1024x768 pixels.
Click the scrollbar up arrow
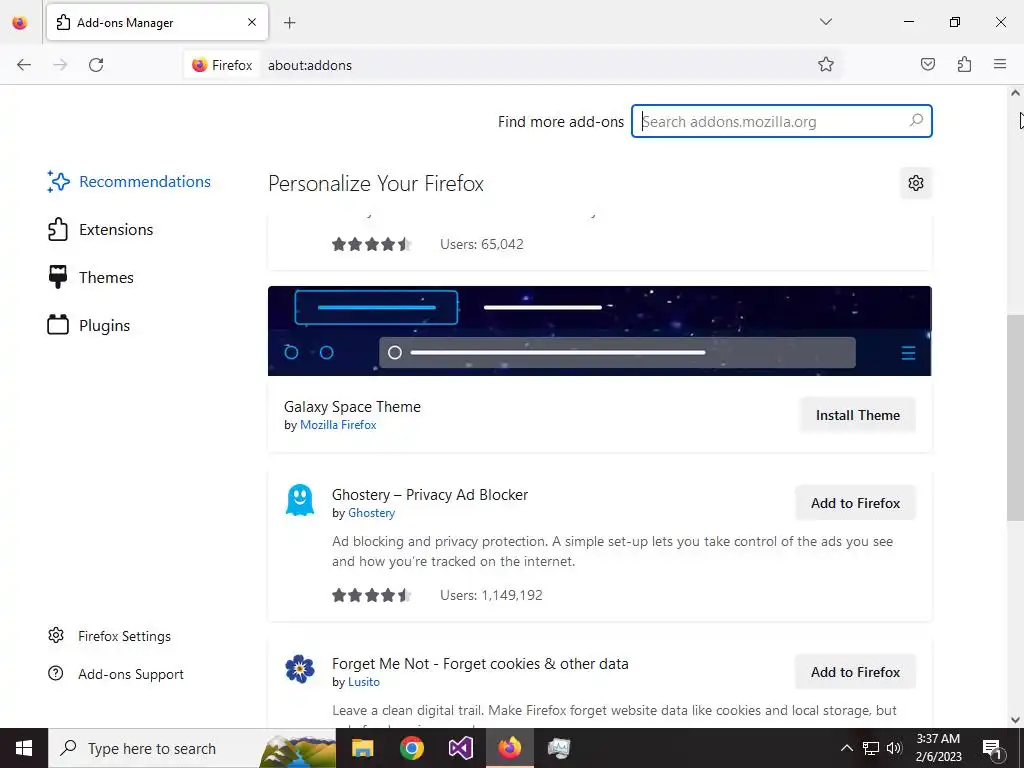[x=1015, y=93]
